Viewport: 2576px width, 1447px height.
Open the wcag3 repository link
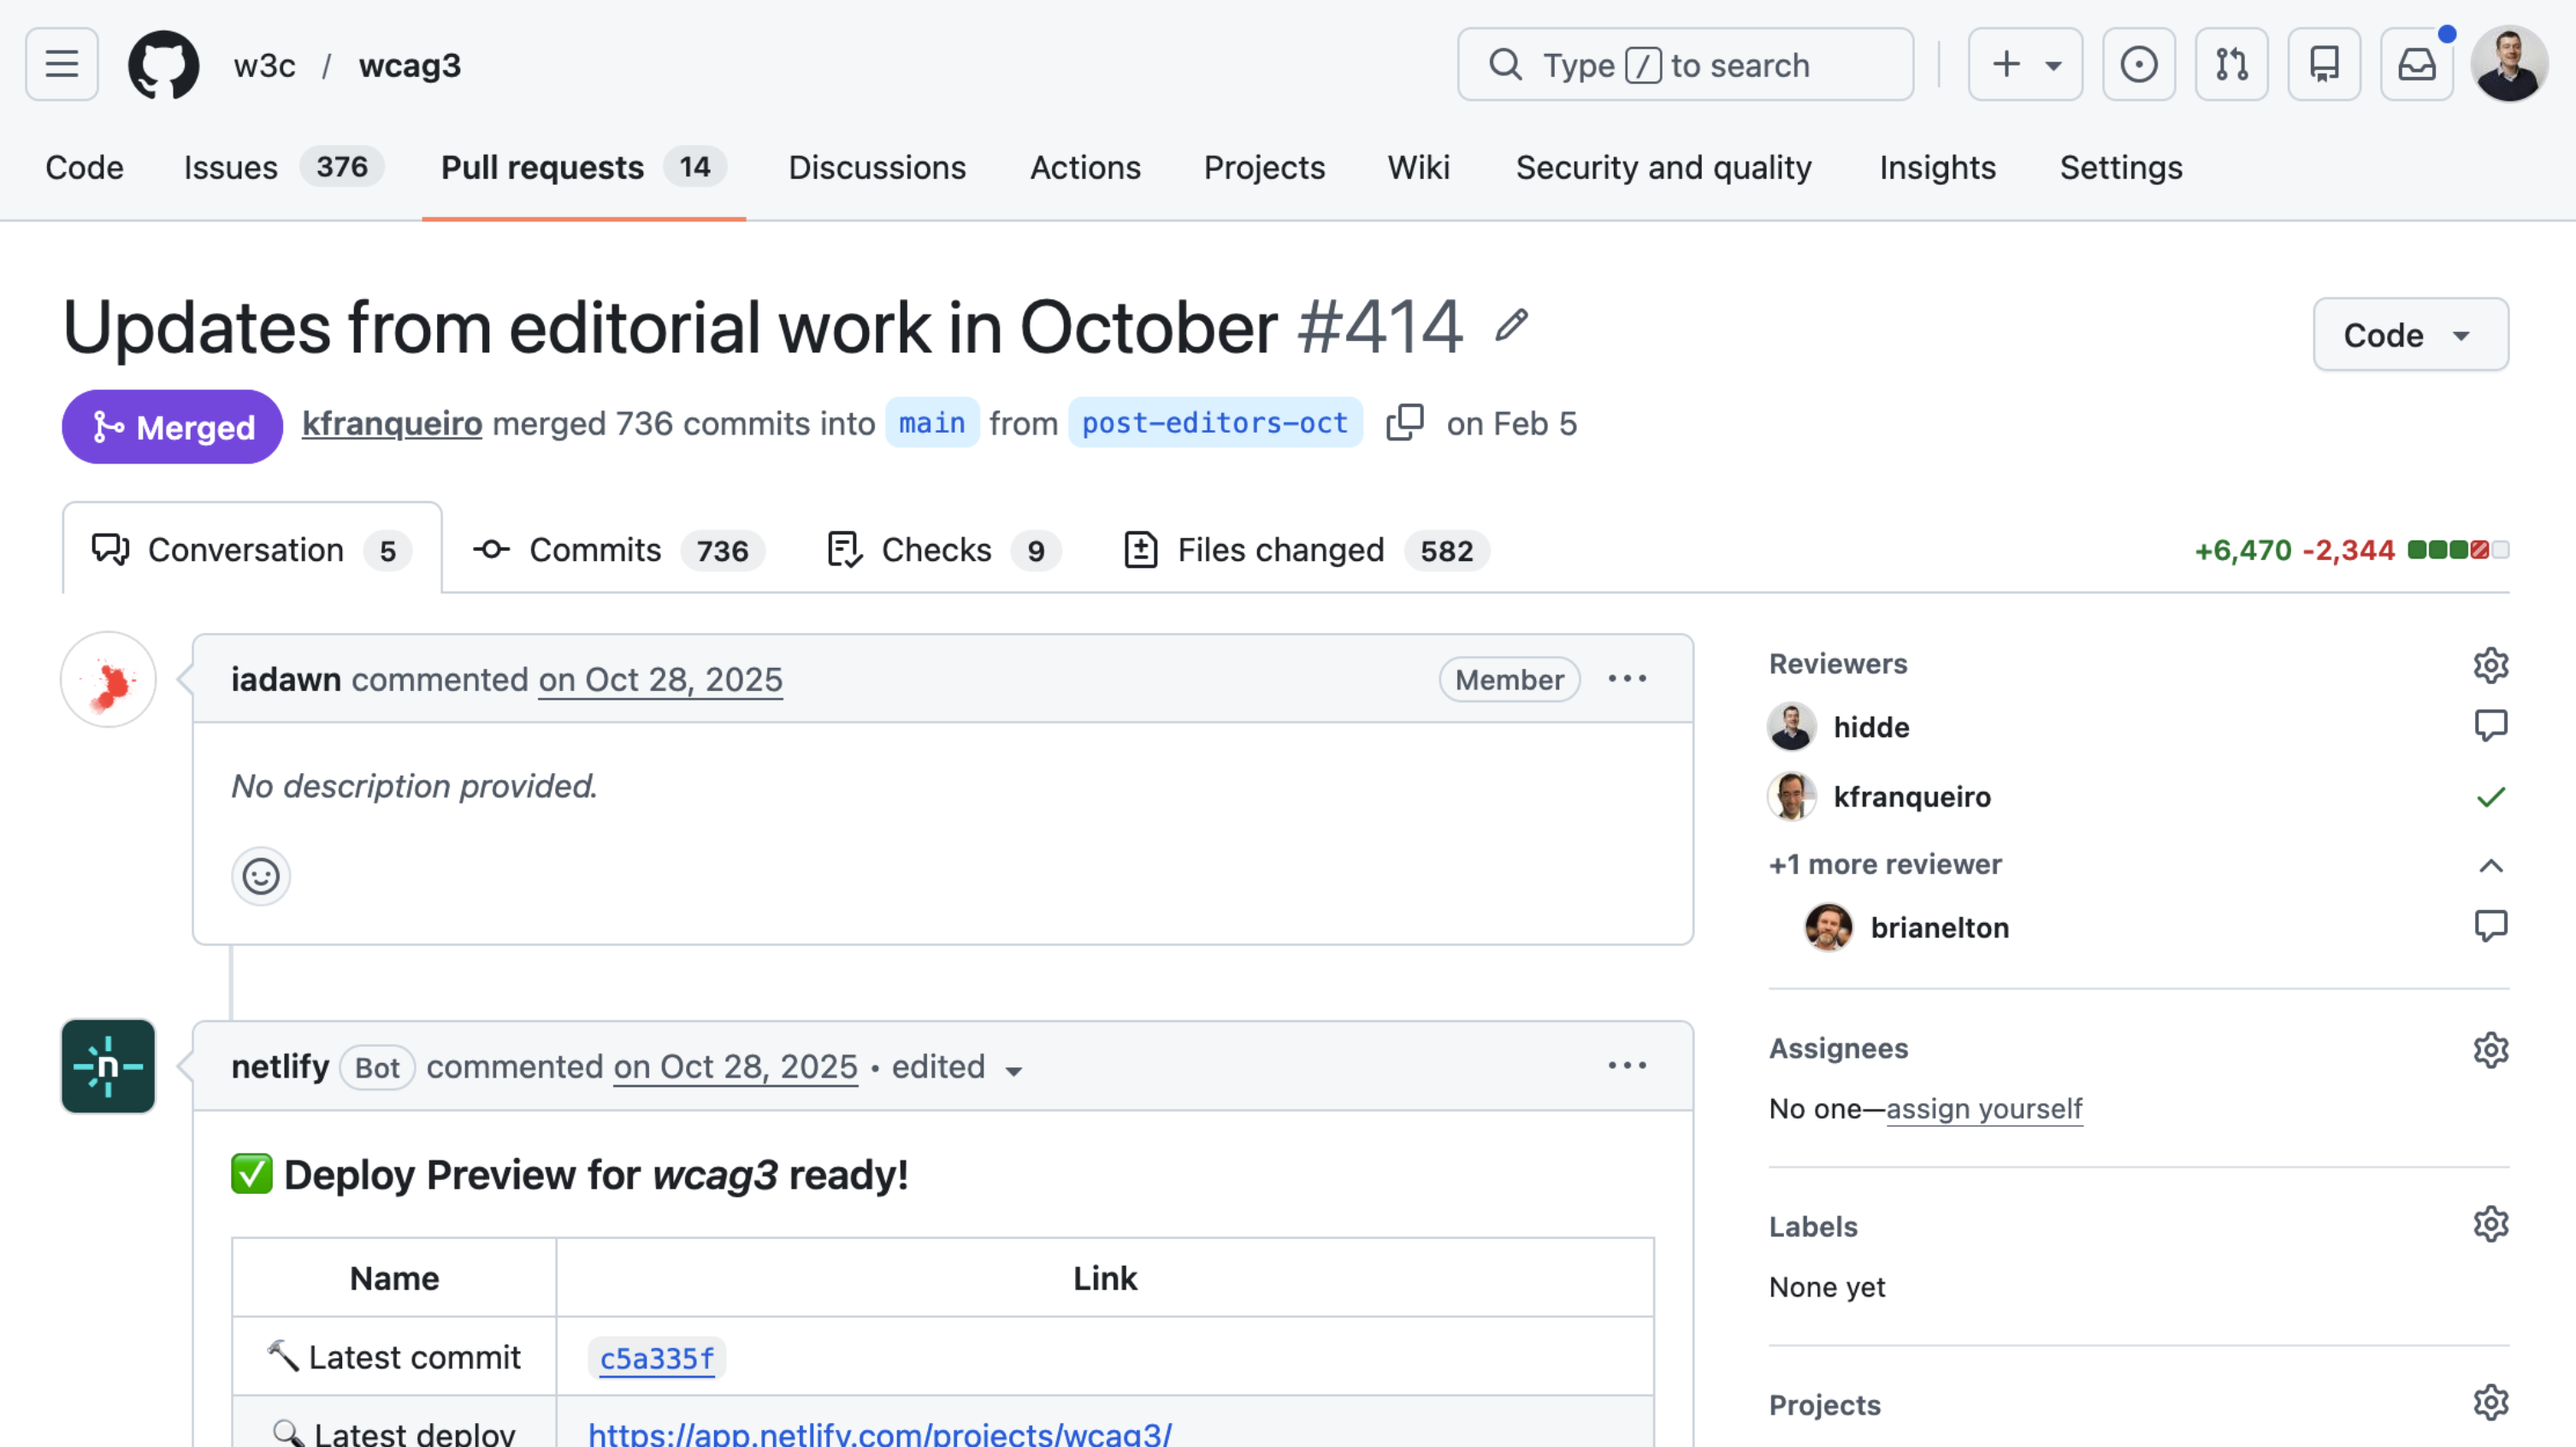tap(410, 66)
